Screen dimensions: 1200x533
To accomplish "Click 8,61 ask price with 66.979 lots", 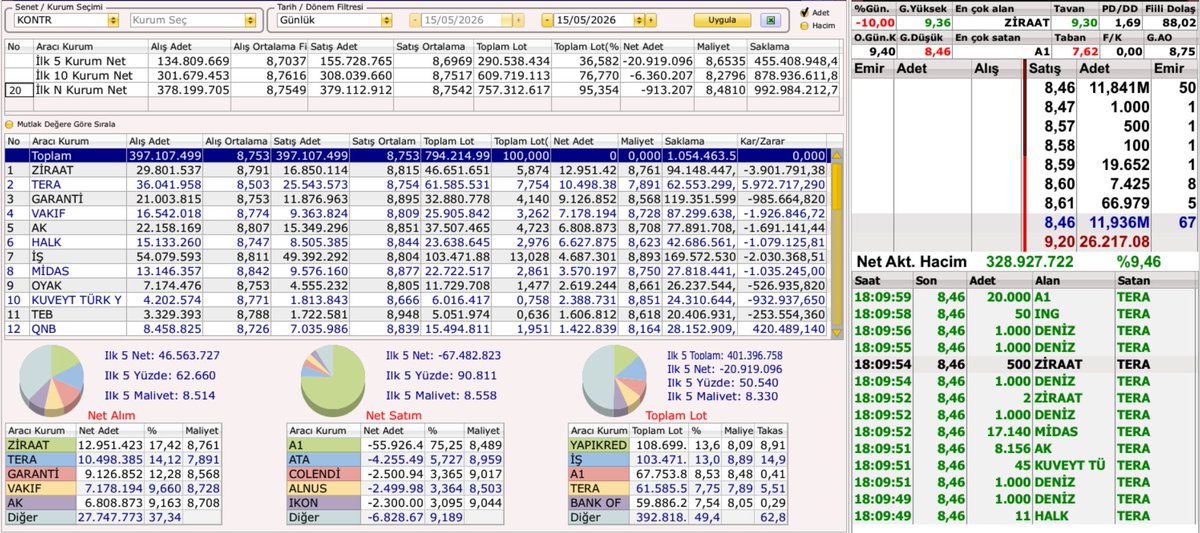I will (1059, 203).
